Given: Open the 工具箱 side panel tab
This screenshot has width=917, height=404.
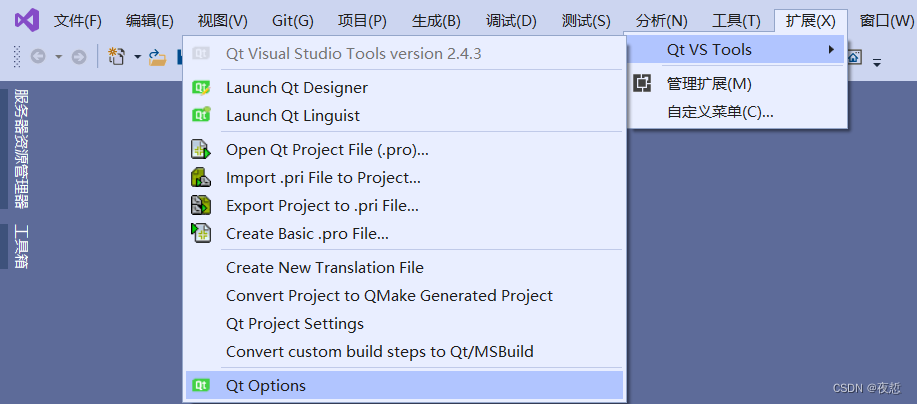Looking at the screenshot, I should (21, 246).
